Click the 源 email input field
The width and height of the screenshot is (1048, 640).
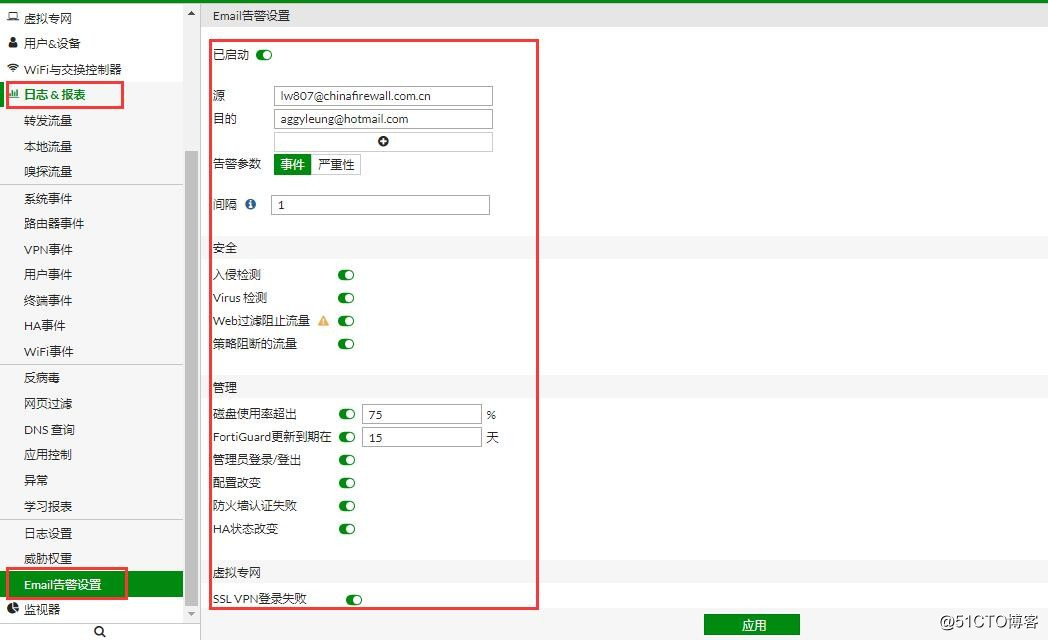383,96
